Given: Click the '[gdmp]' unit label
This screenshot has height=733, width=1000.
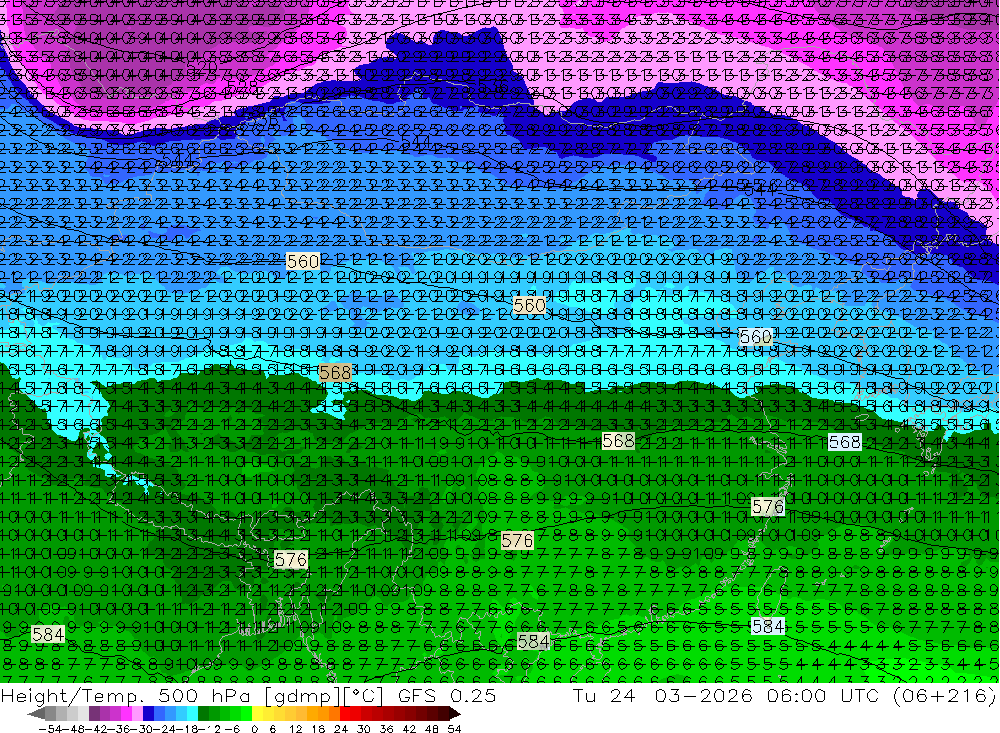Looking at the screenshot, I should coord(304,697).
